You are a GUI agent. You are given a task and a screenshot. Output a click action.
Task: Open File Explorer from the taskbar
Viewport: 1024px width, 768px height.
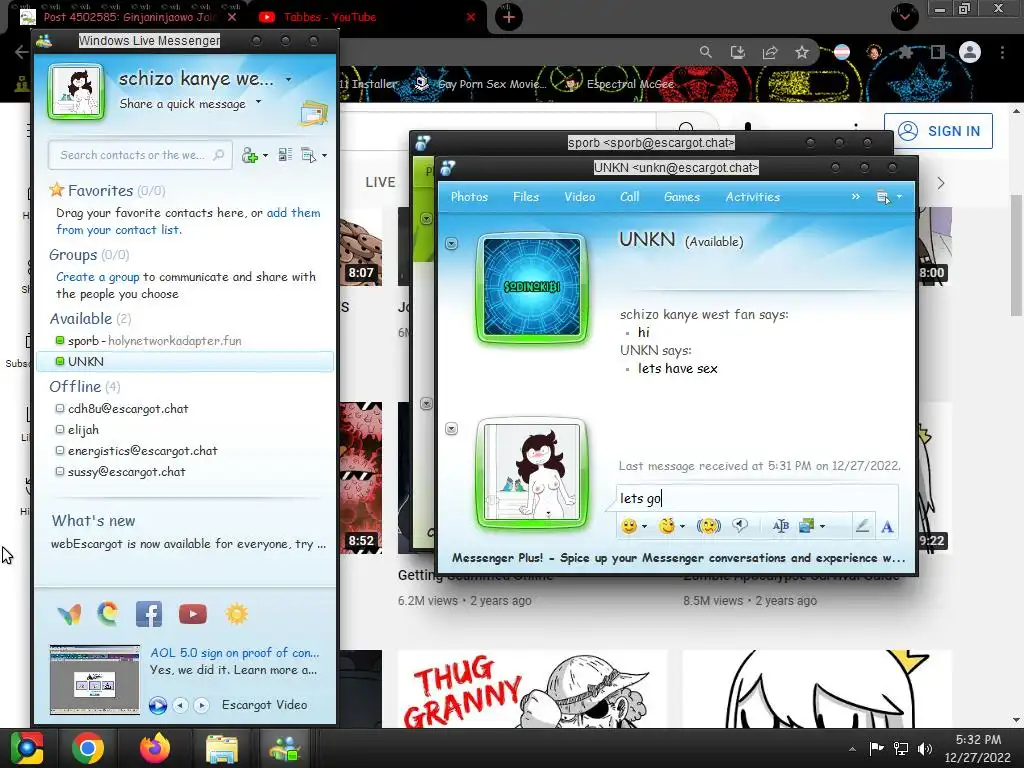click(222, 748)
